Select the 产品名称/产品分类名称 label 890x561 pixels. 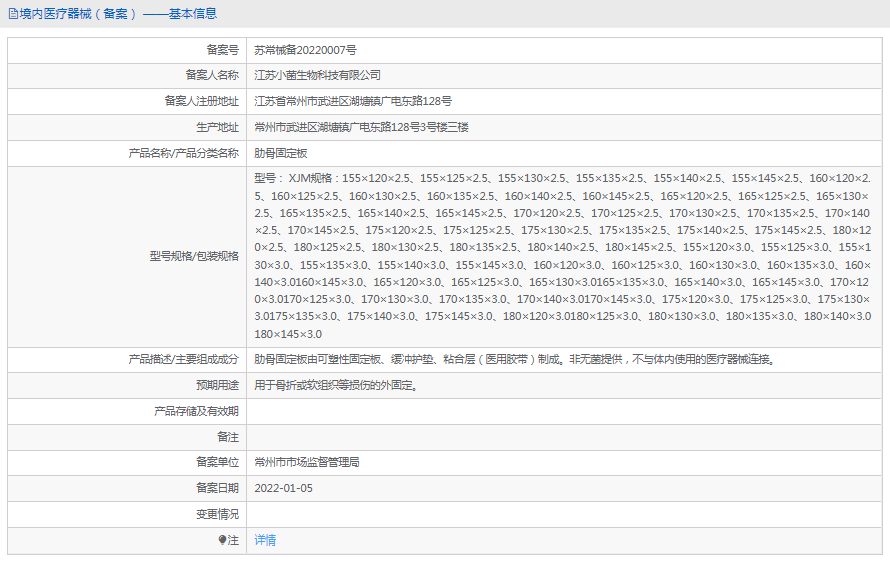coord(183,153)
